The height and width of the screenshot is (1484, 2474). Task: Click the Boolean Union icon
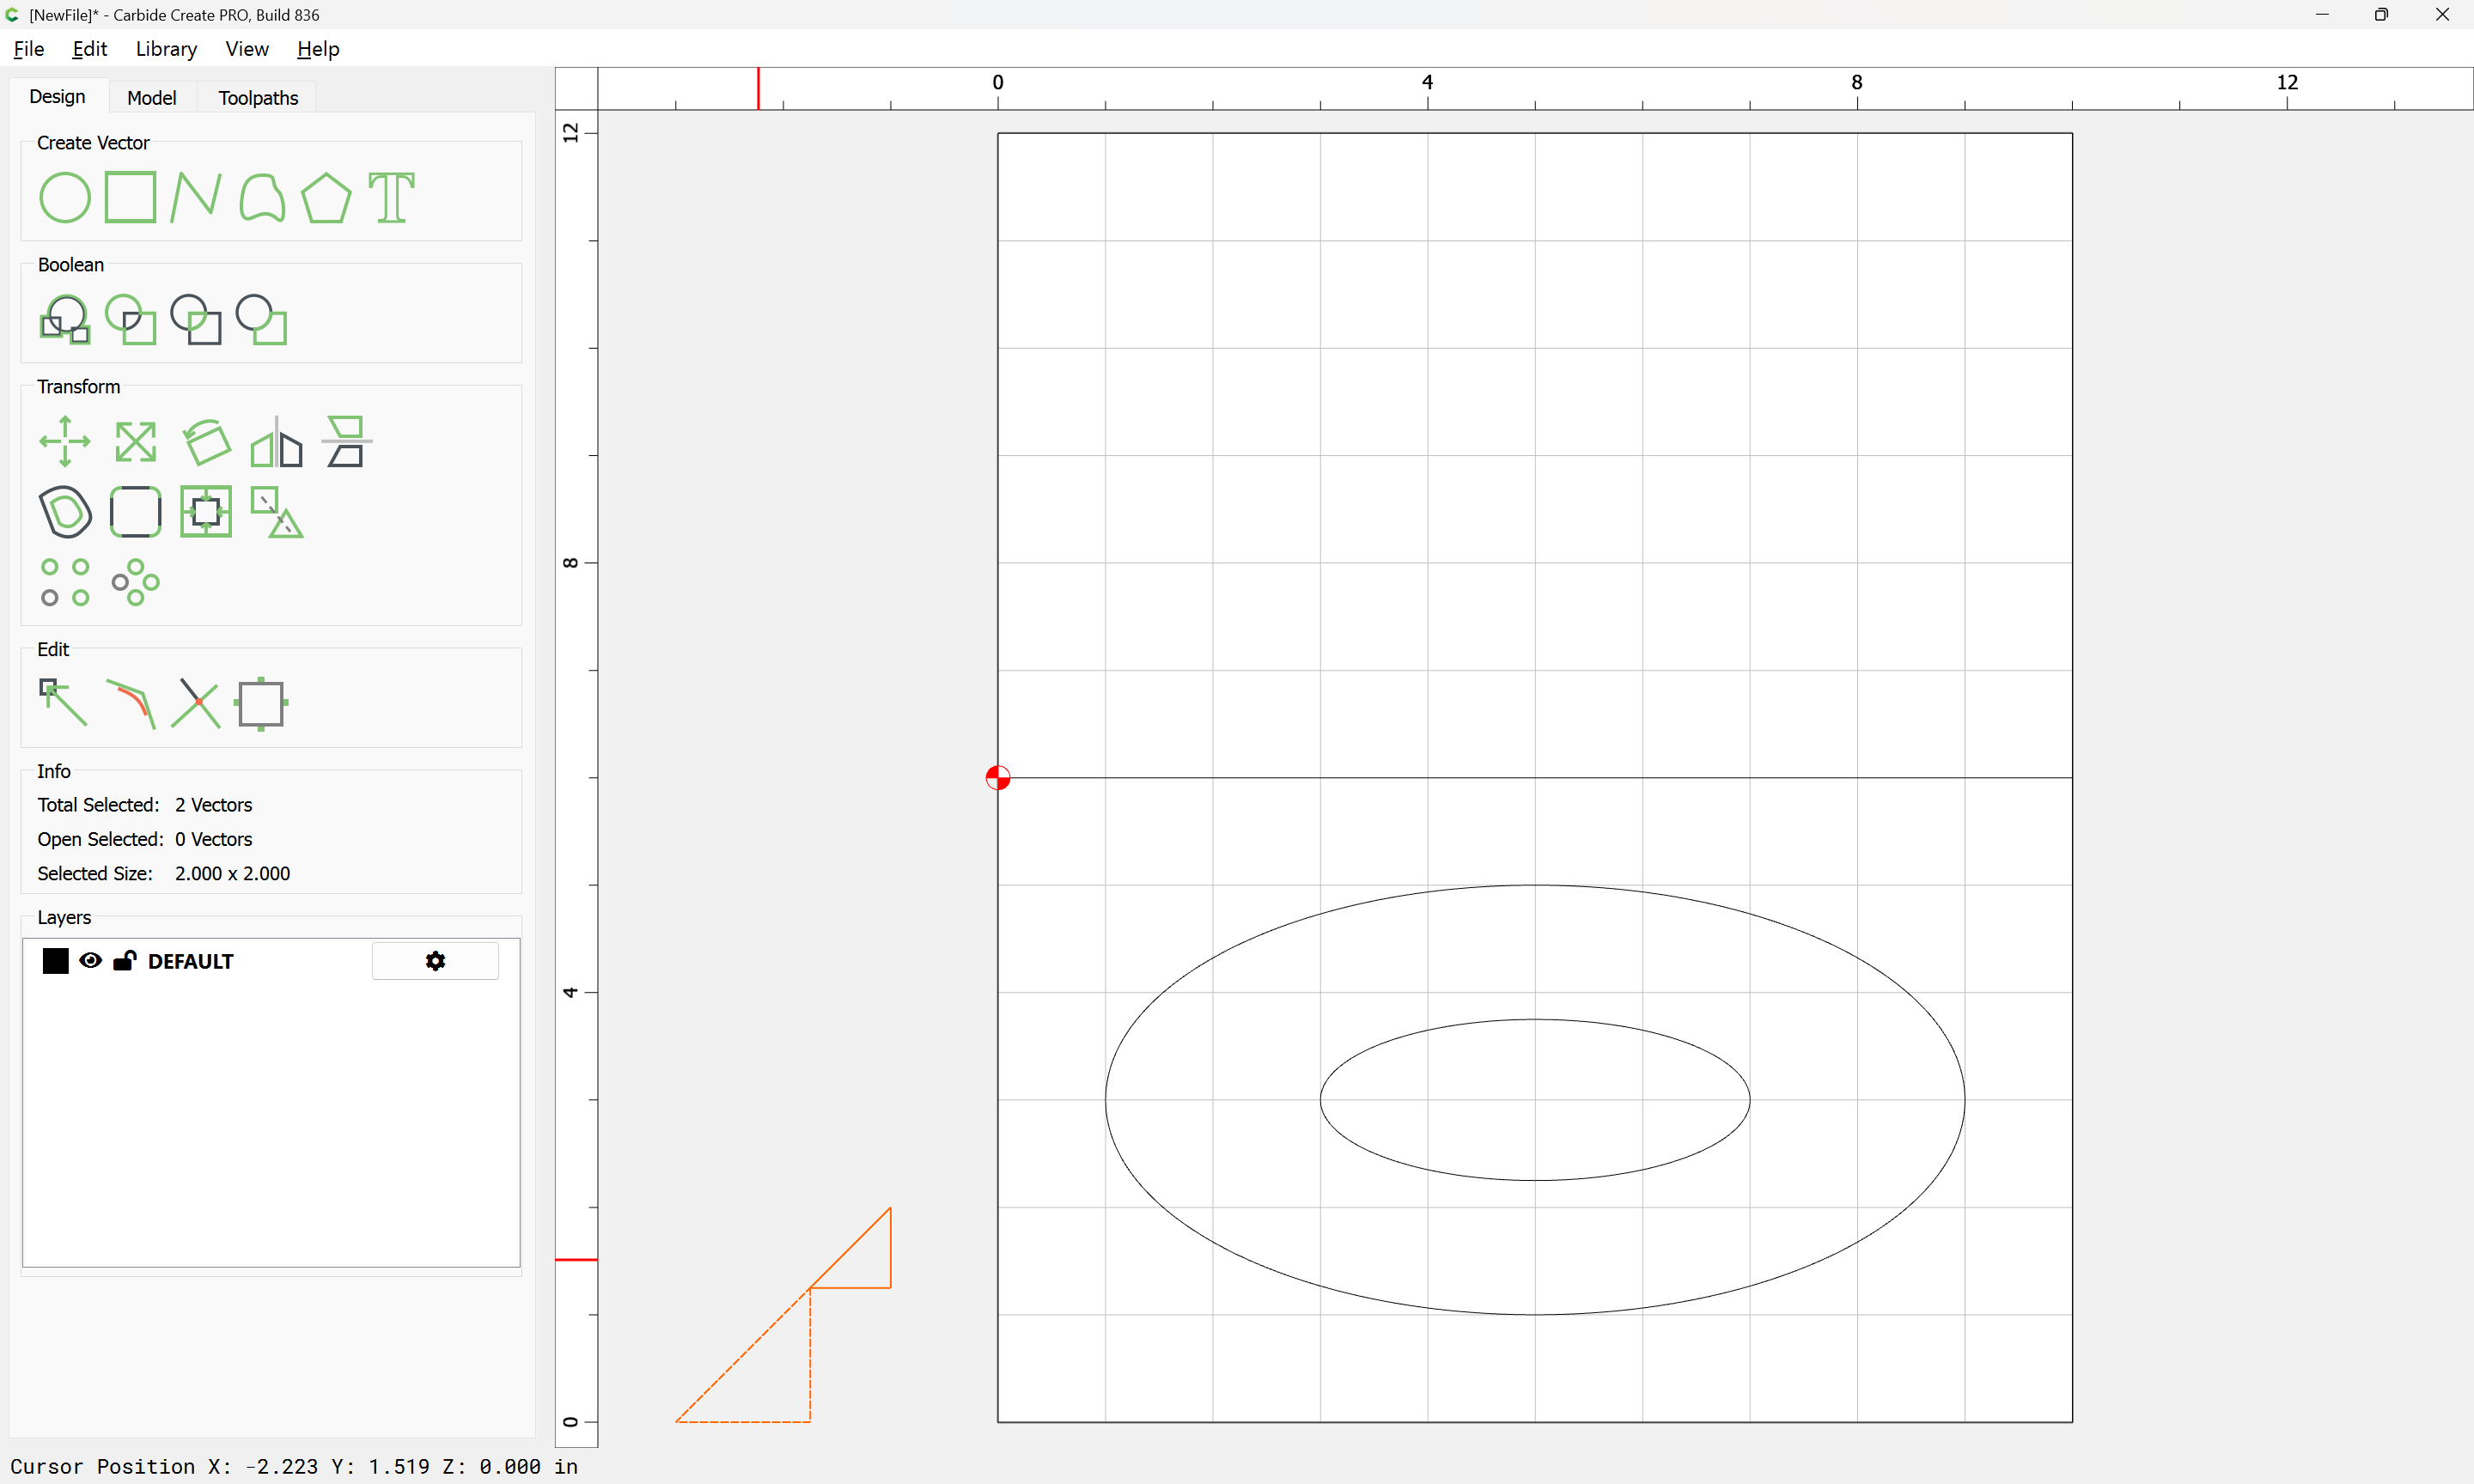point(64,320)
